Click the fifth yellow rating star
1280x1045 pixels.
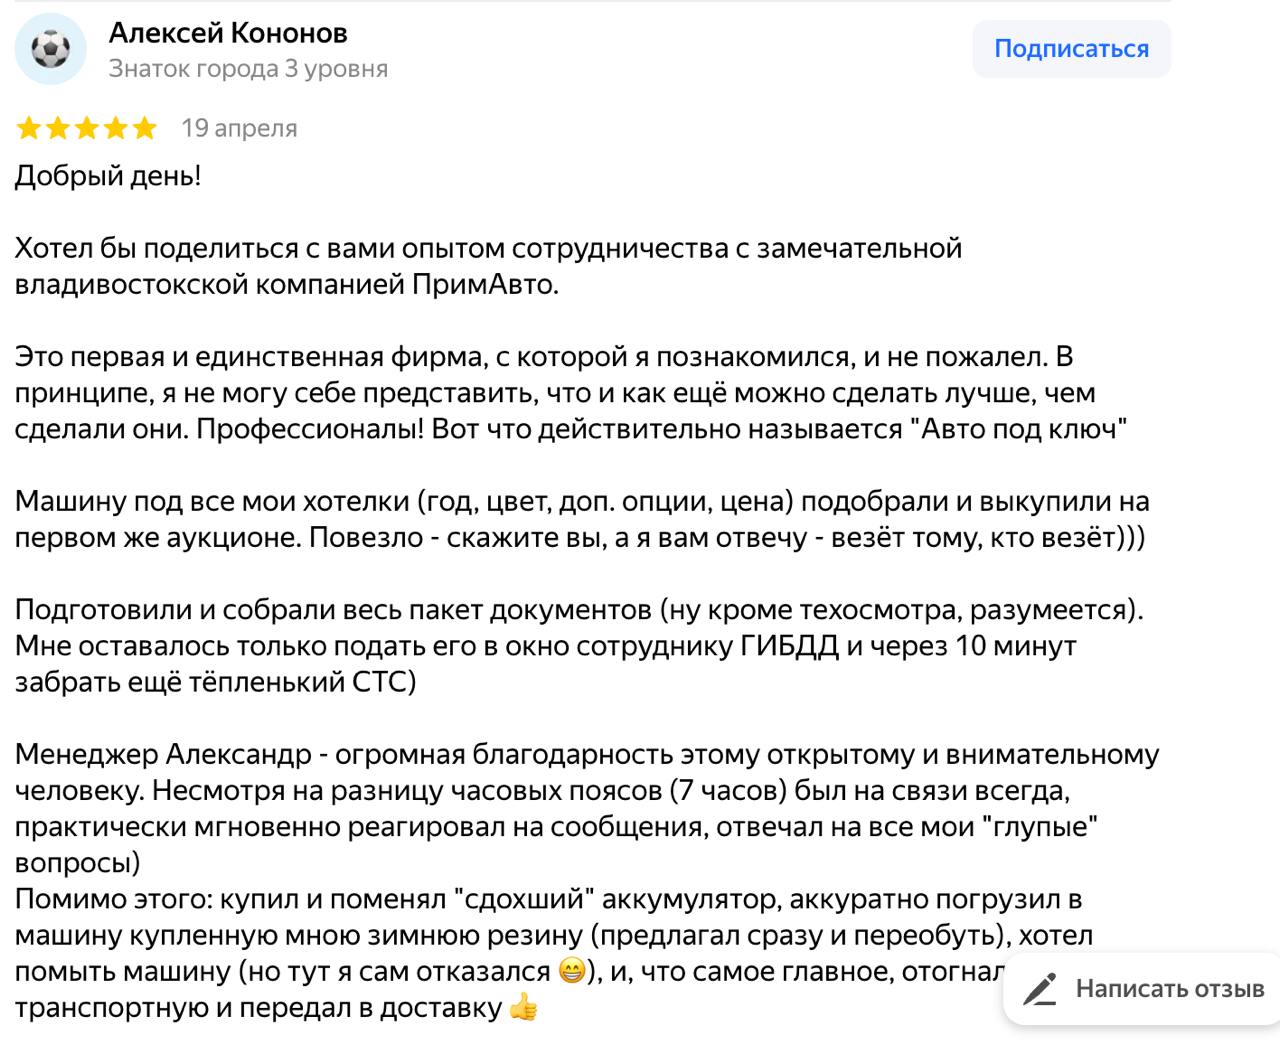click(x=145, y=128)
